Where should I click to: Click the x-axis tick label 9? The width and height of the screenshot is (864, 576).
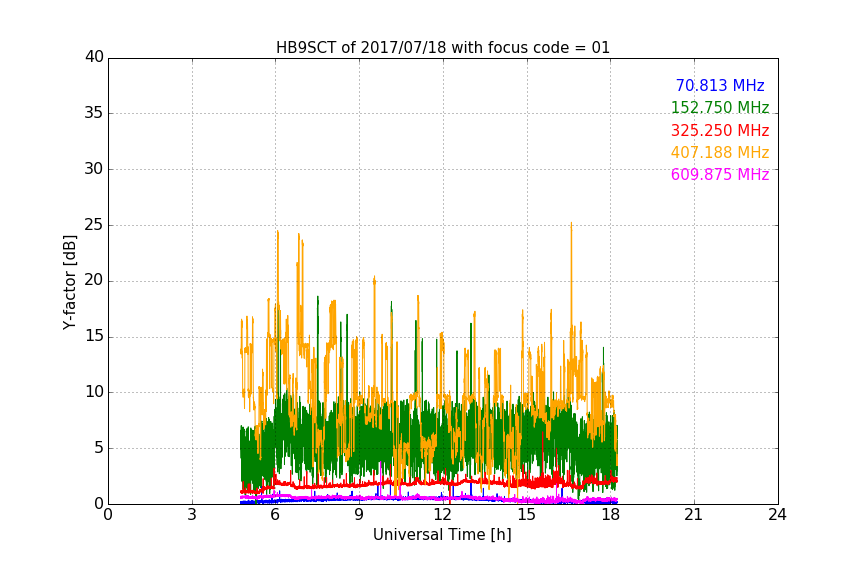[359, 515]
